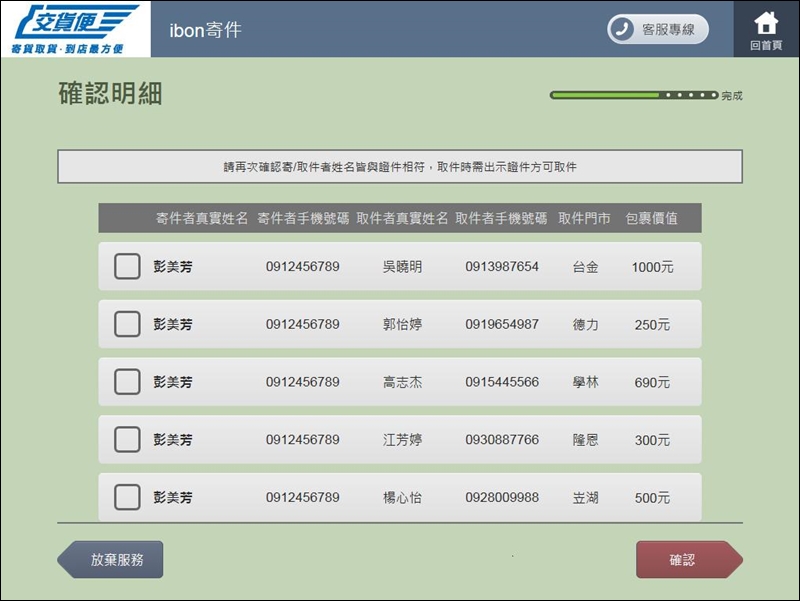Click the 包裹價值 column header
800x601 pixels.
651,218
